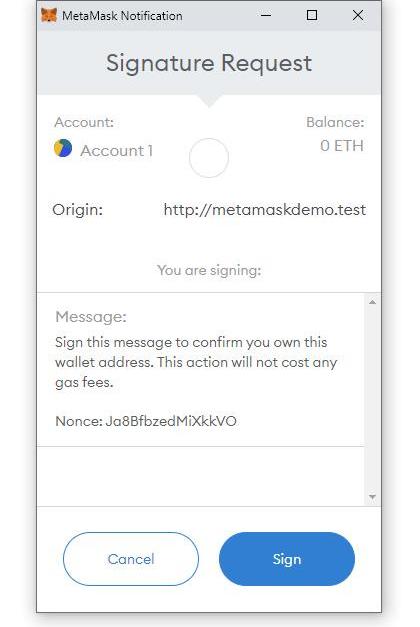The image size is (420, 627).
Task: Maximize the MetaMask Notification window
Action: point(312,15)
